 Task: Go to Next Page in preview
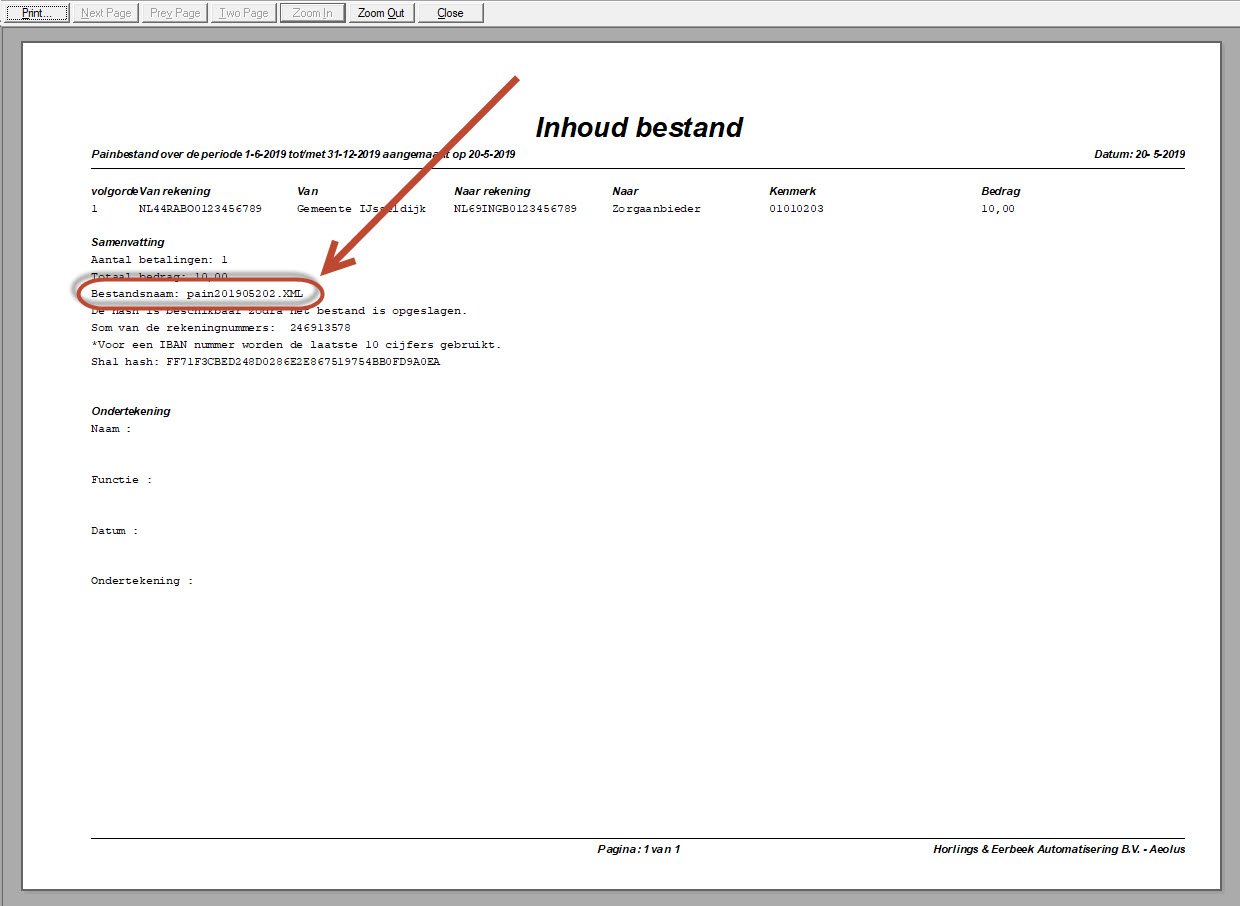tap(106, 13)
